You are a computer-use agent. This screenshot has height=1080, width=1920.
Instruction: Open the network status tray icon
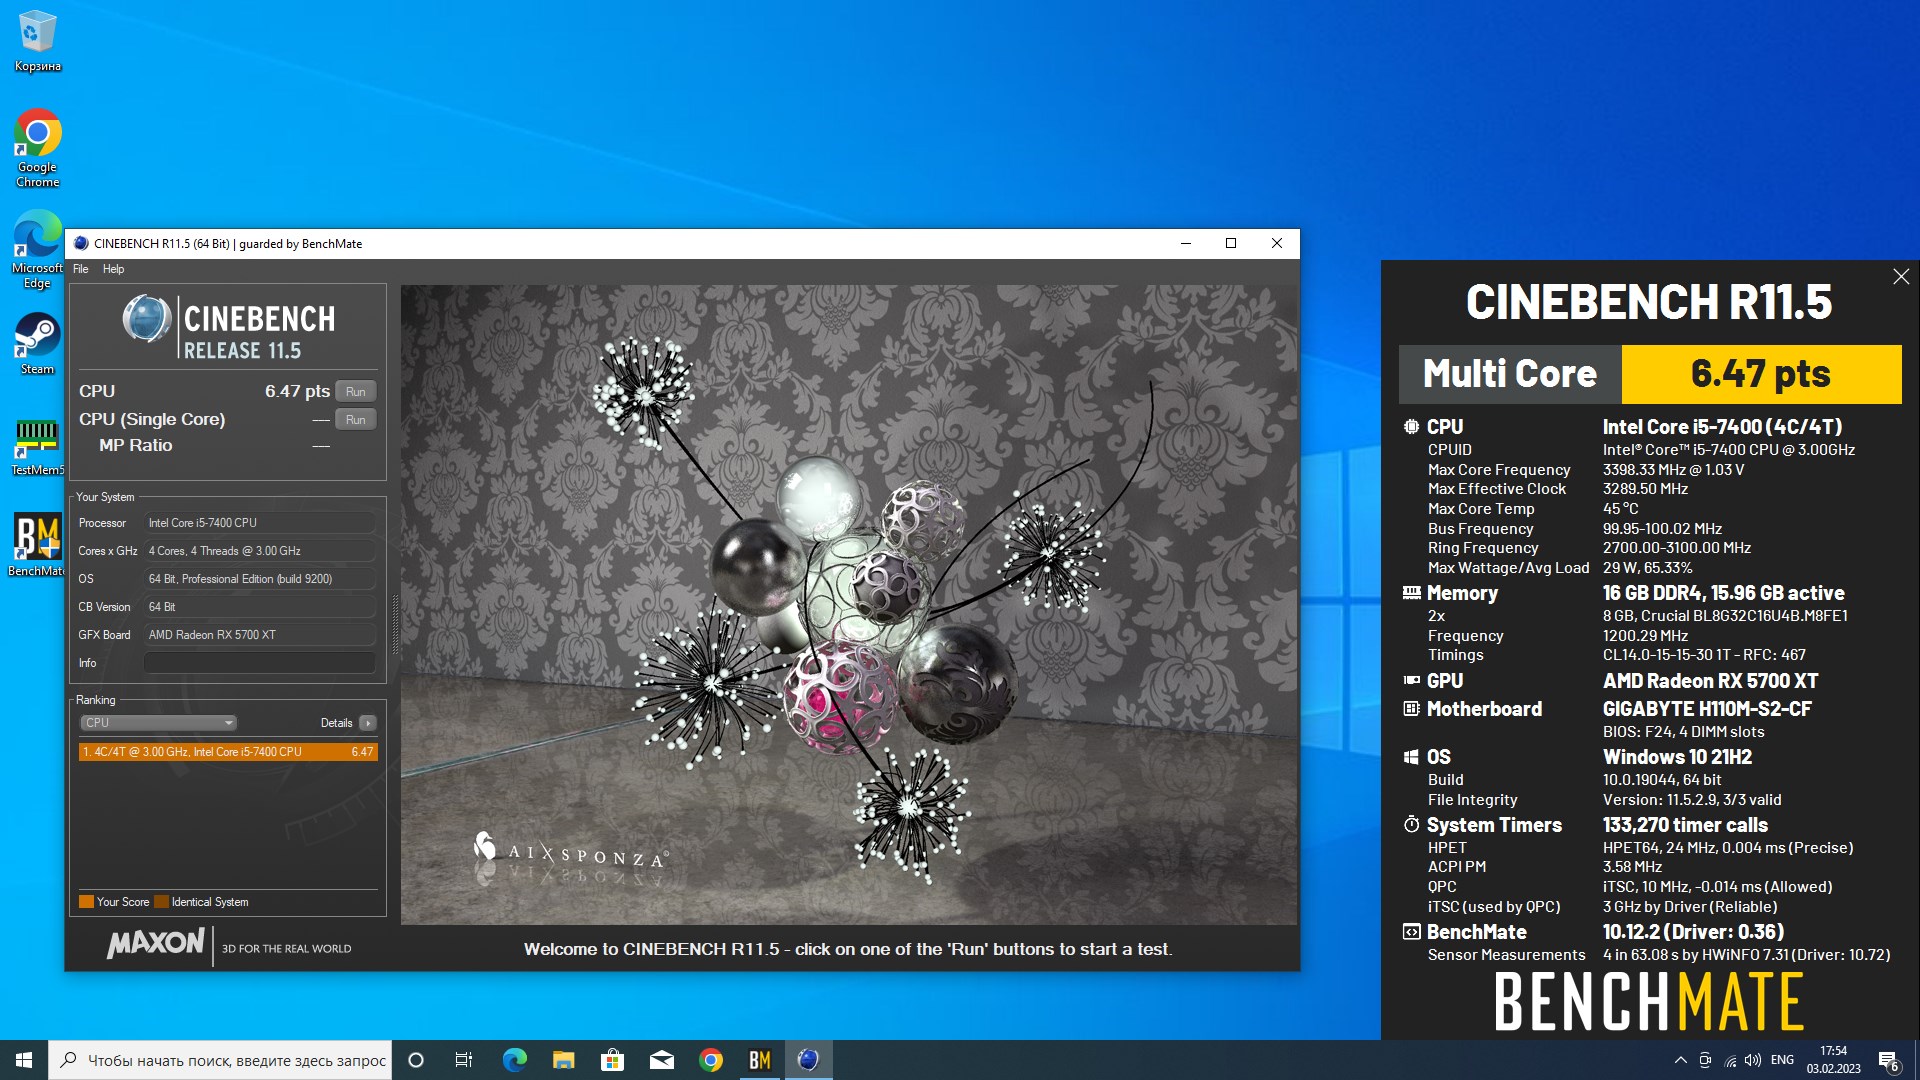tap(1730, 1060)
